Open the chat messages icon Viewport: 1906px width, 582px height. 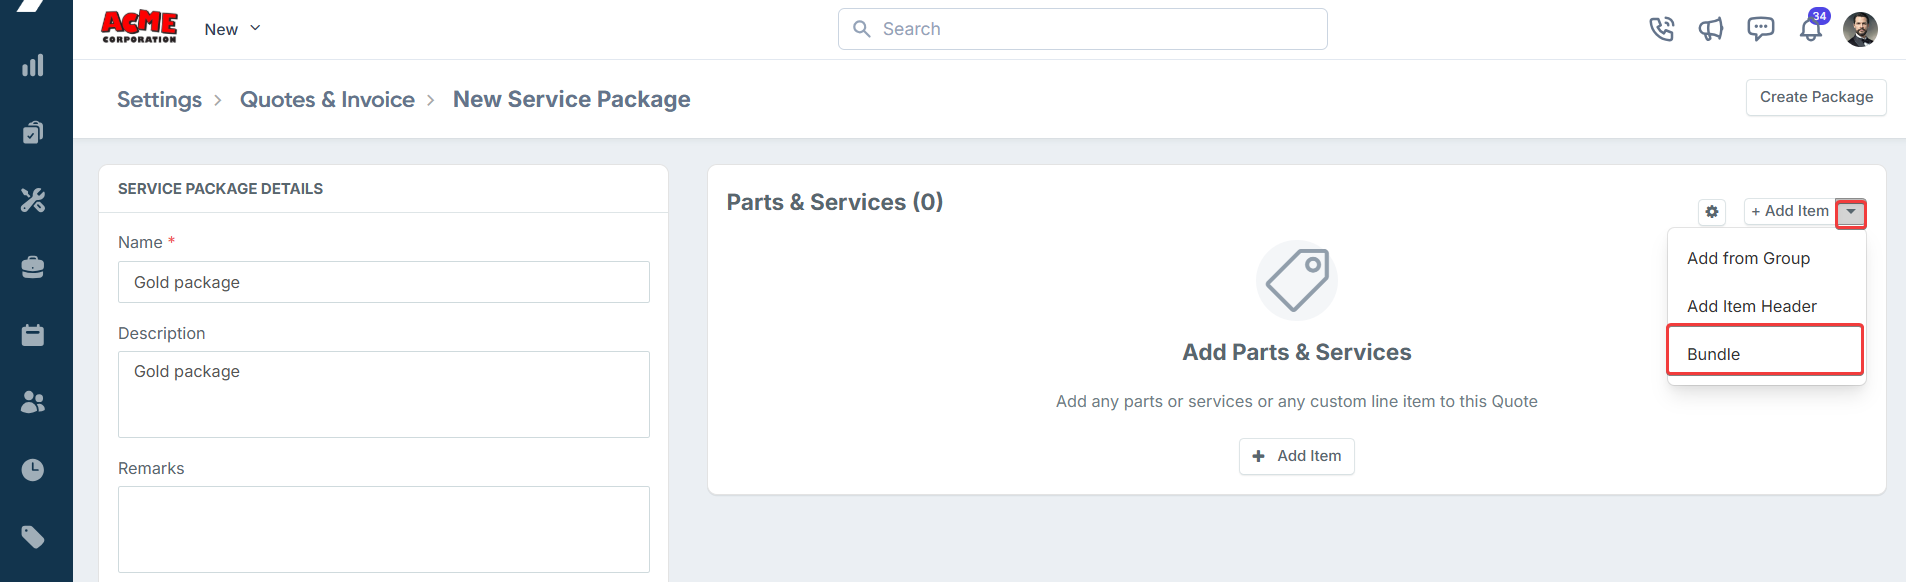[x=1761, y=29]
